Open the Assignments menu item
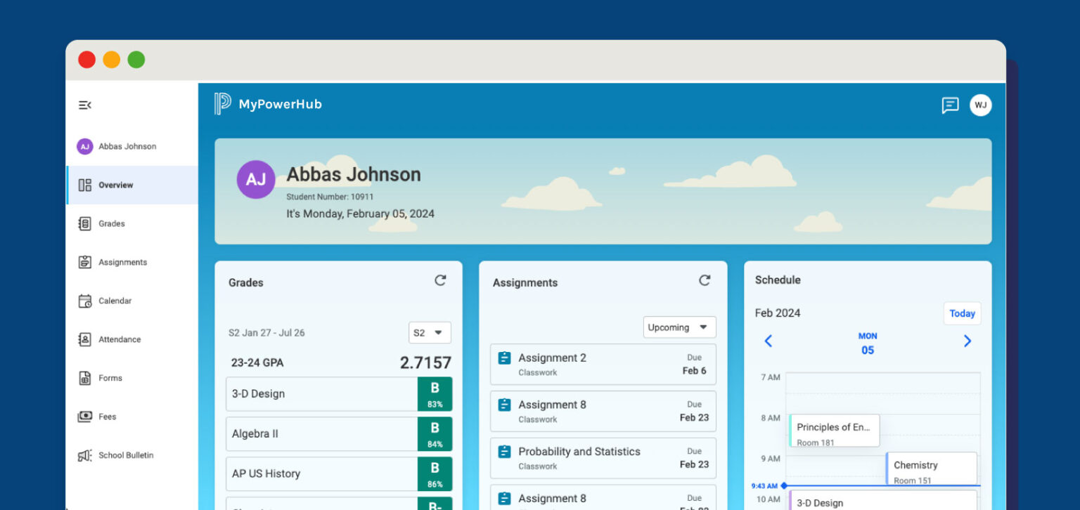The width and height of the screenshot is (1080, 510). pos(132,262)
